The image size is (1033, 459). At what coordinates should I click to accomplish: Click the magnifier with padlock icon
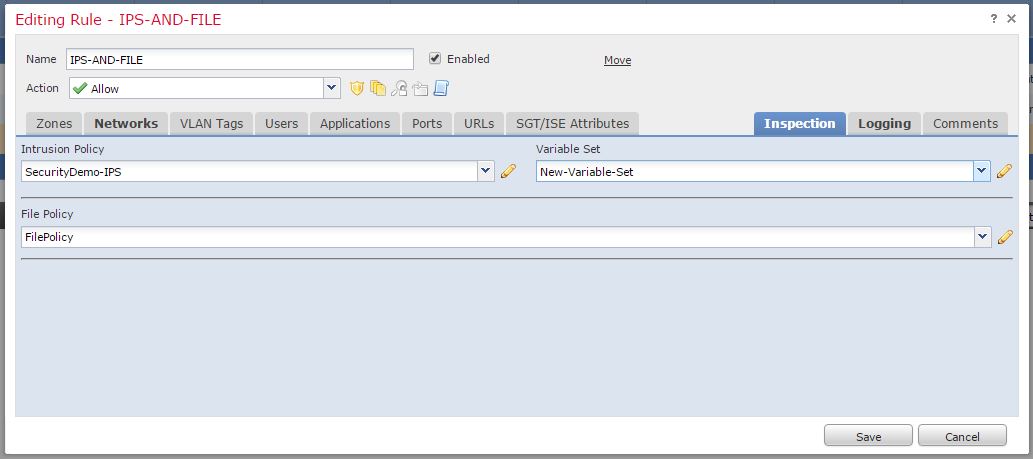(x=399, y=88)
